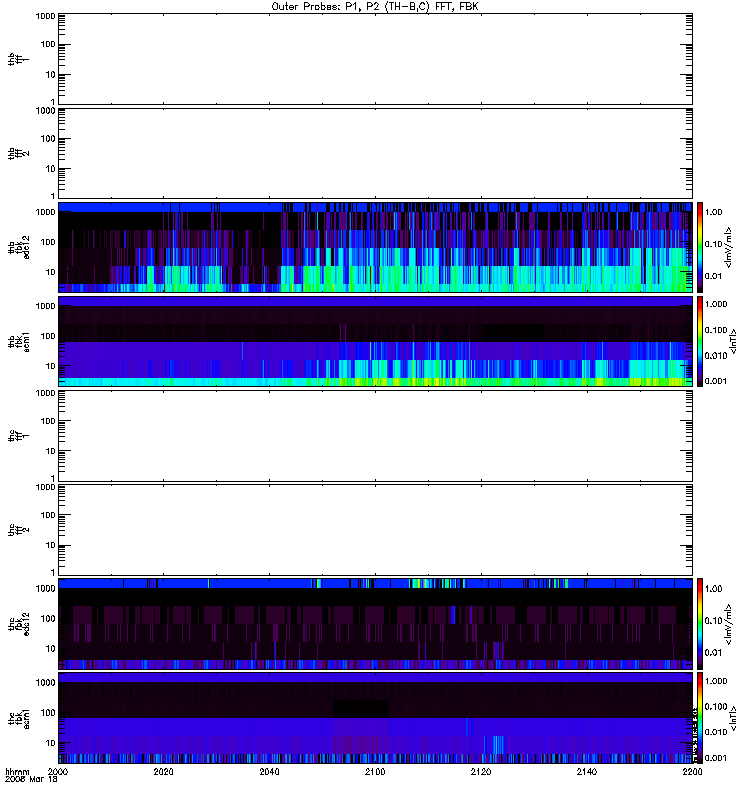Screen dimensions: 750x800
Task: Click the 1000 y-axis tick of thb fbk edc12 panel
Action: click(45, 212)
